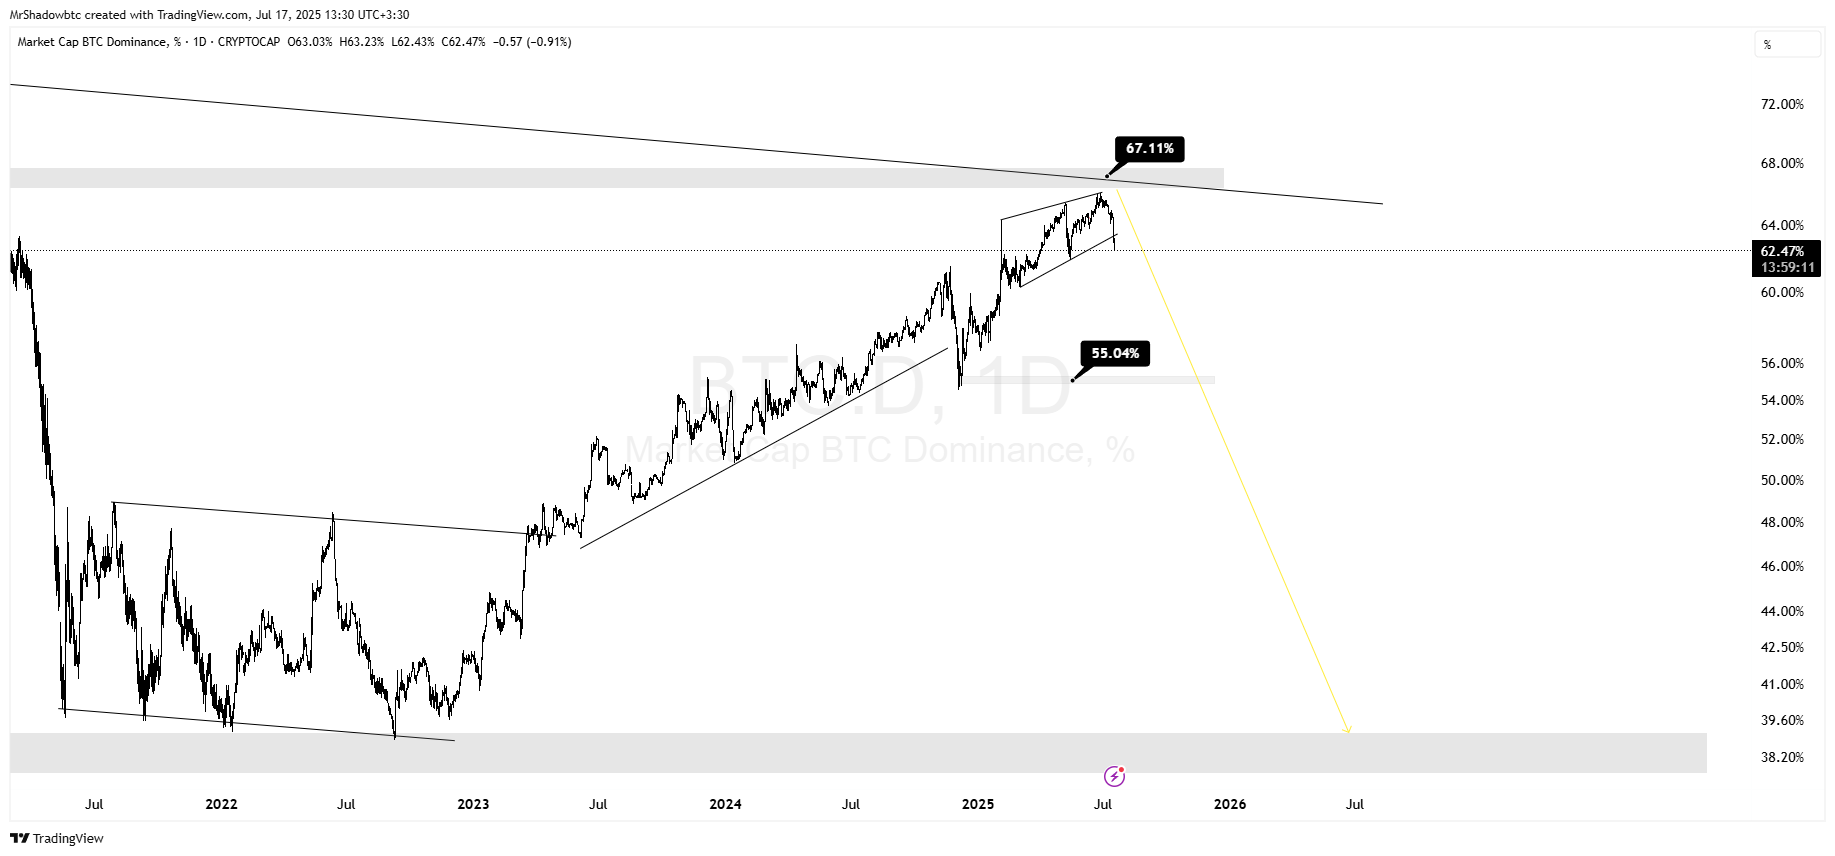Click the -0.57 (-0.91%) change value

tap(532, 42)
